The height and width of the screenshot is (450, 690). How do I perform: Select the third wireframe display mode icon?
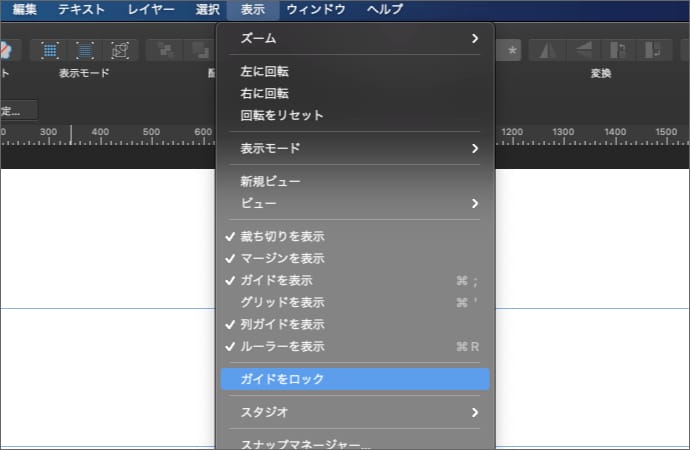120,49
